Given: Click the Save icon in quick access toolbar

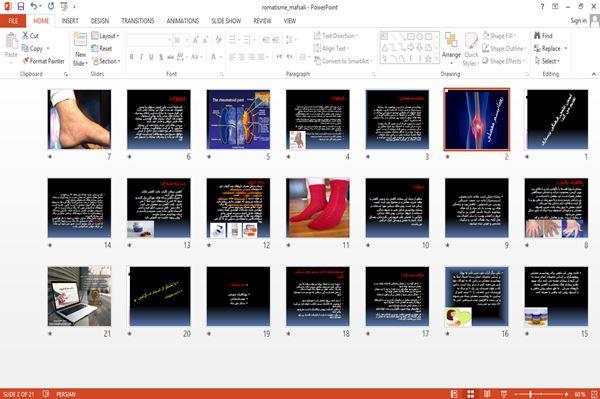Looking at the screenshot, I should pyautogui.click(x=21, y=6).
